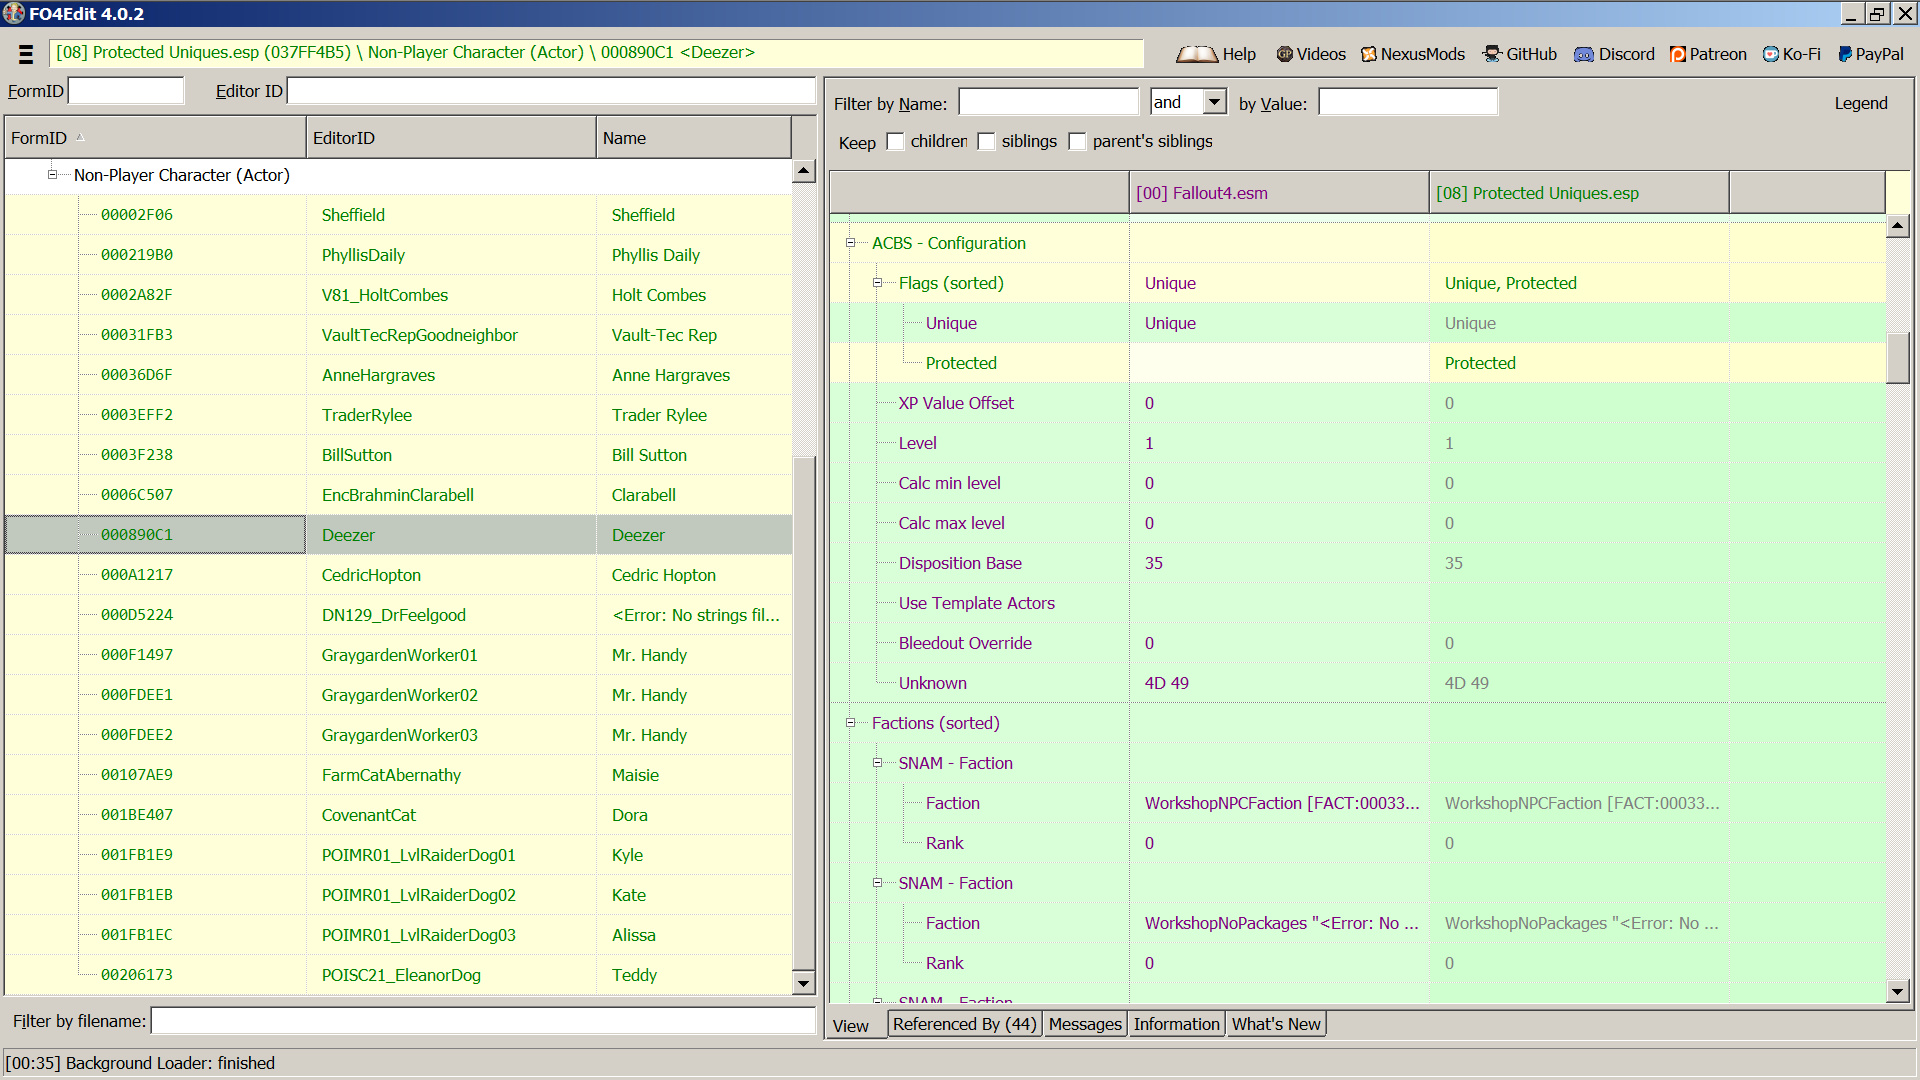Open the Patreon link

point(1708,54)
